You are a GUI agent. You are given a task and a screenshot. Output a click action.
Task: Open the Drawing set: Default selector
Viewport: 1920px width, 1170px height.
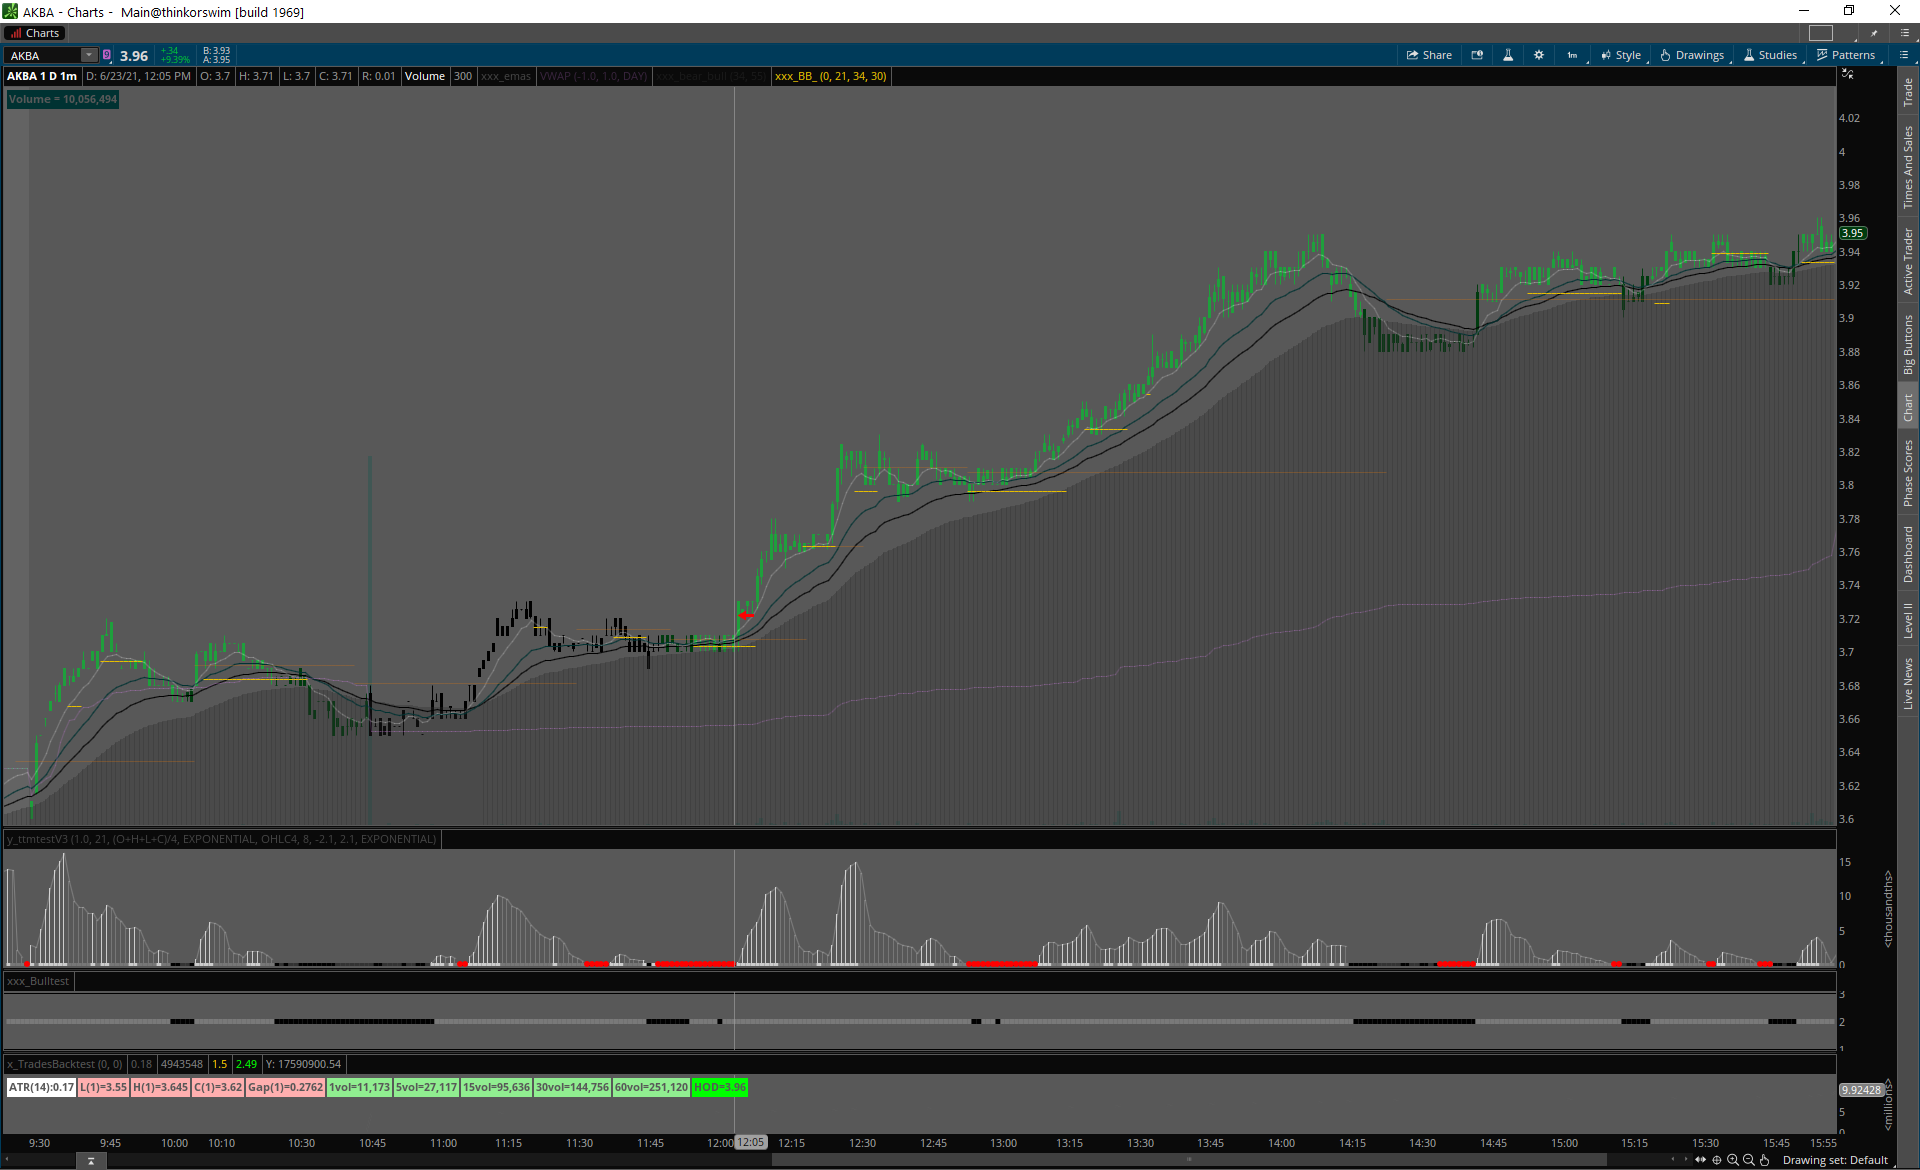[1835, 1160]
